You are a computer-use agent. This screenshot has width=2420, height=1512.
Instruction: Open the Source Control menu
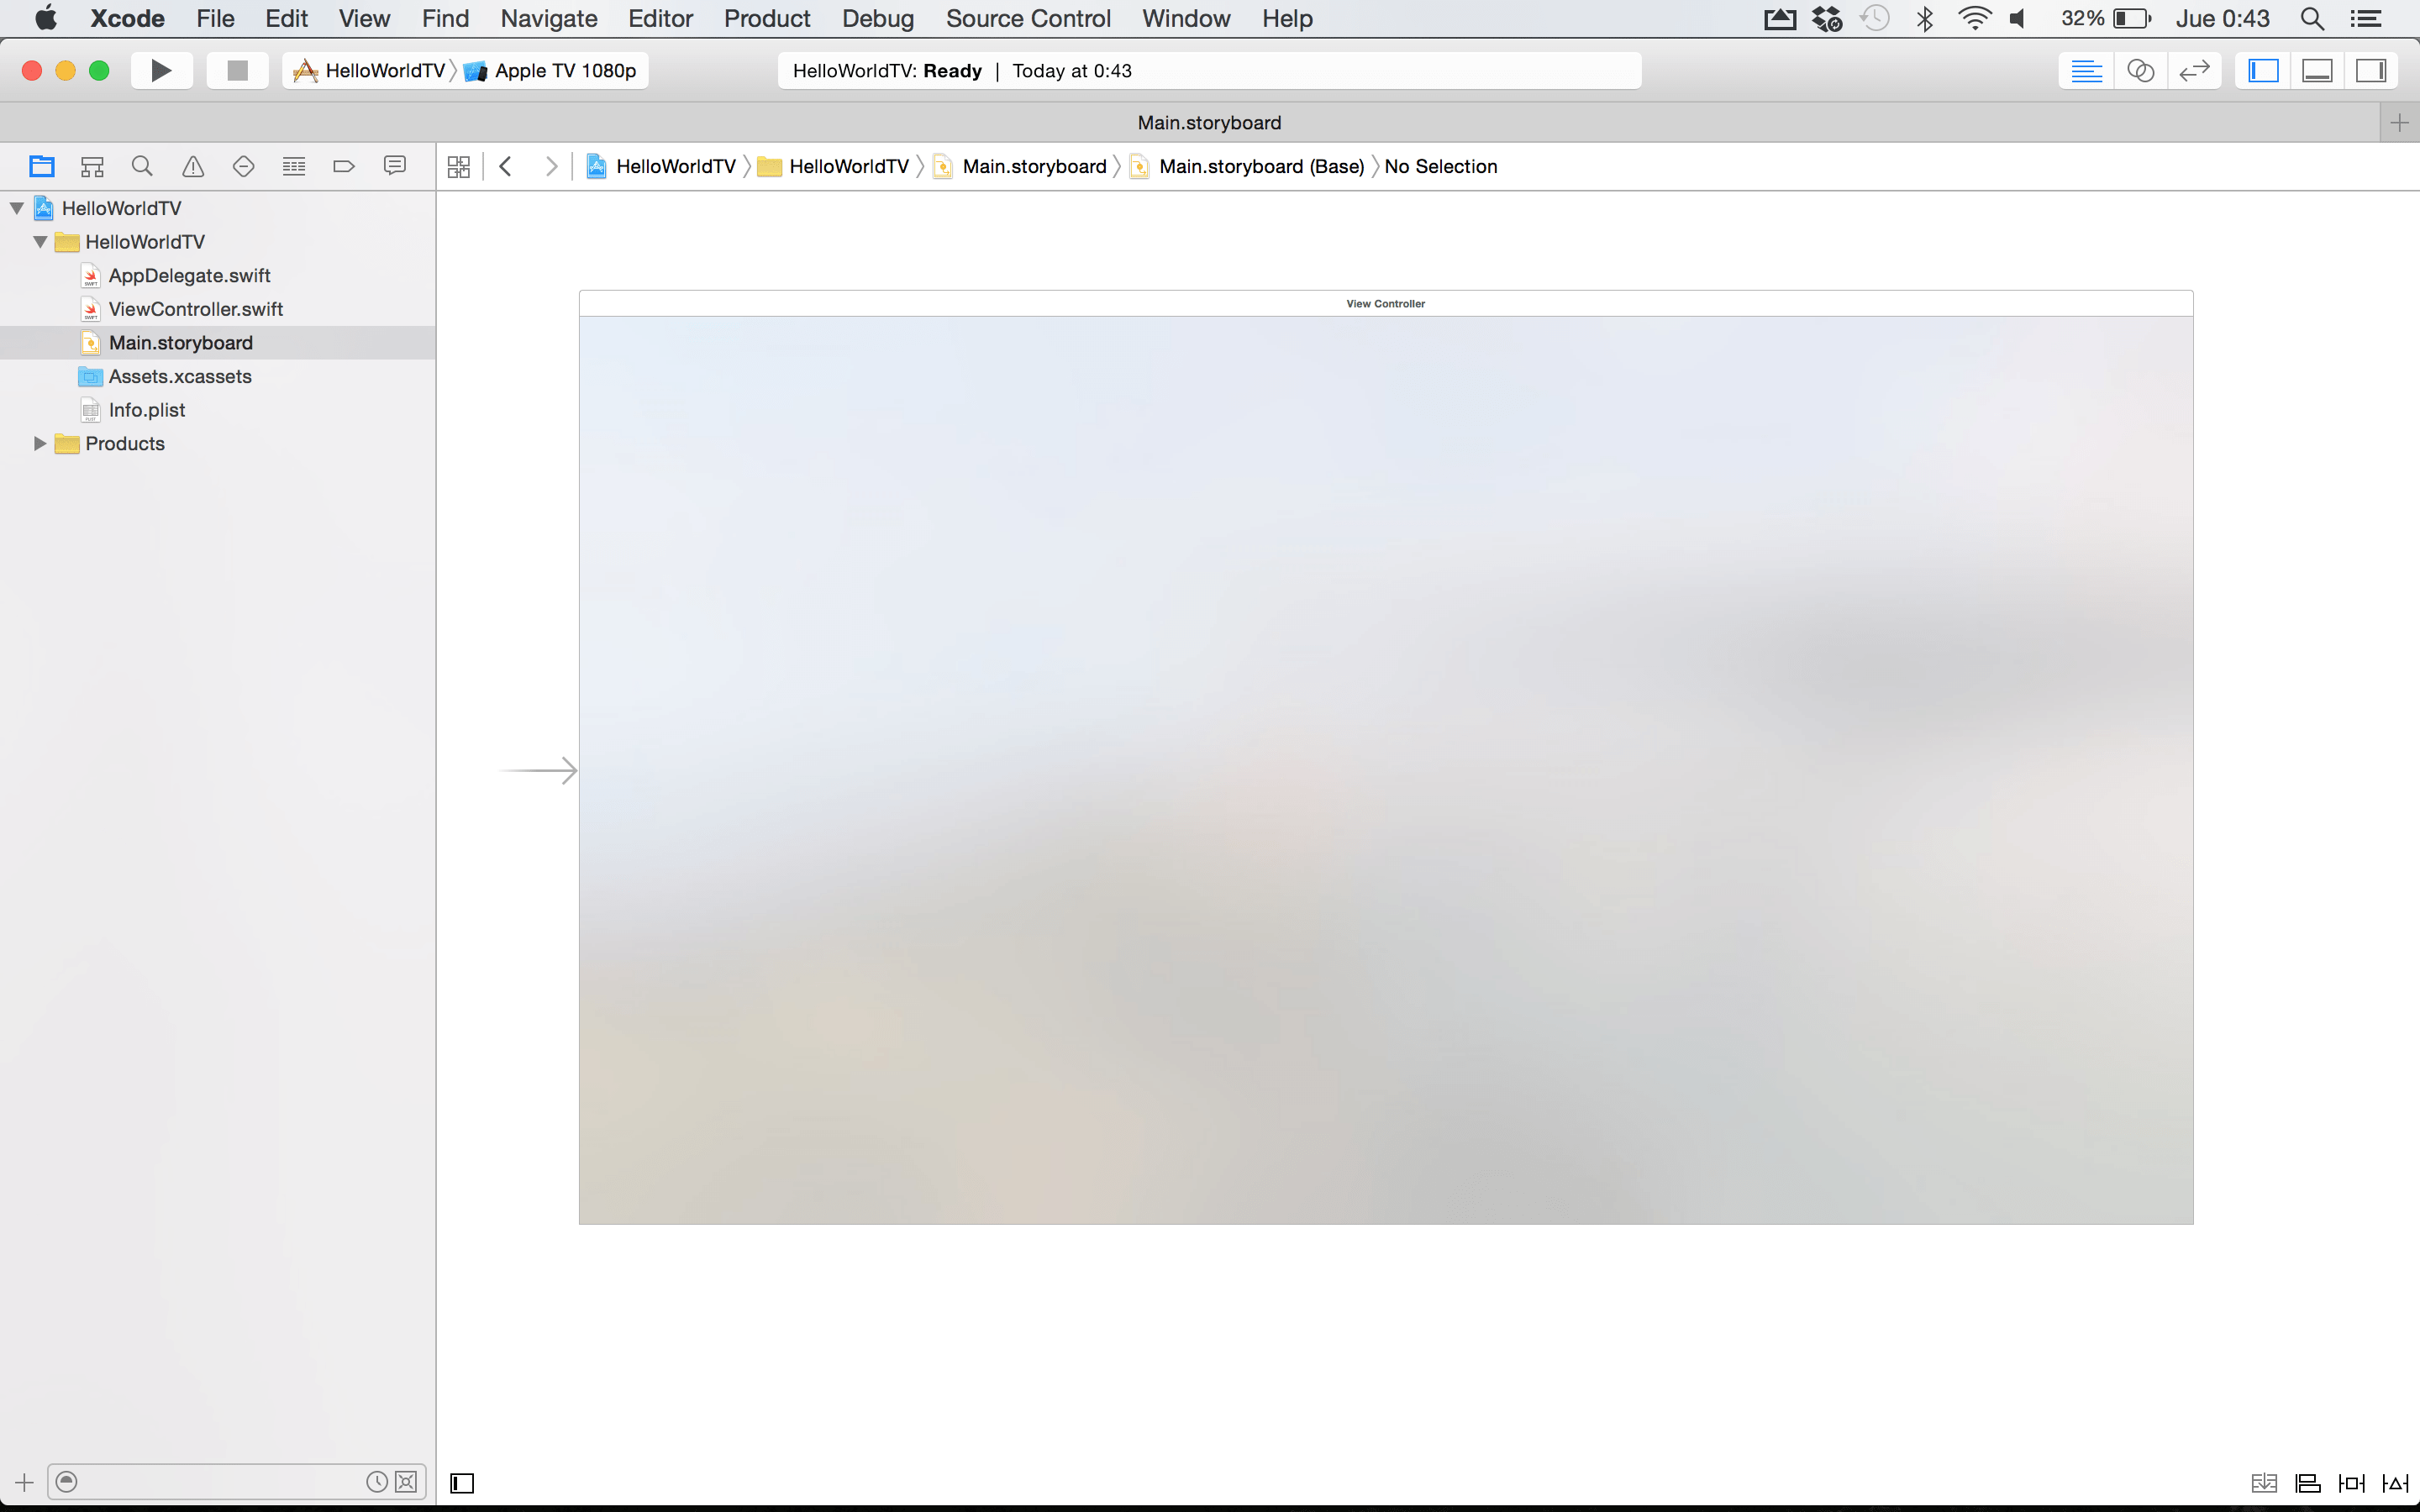point(1028,19)
